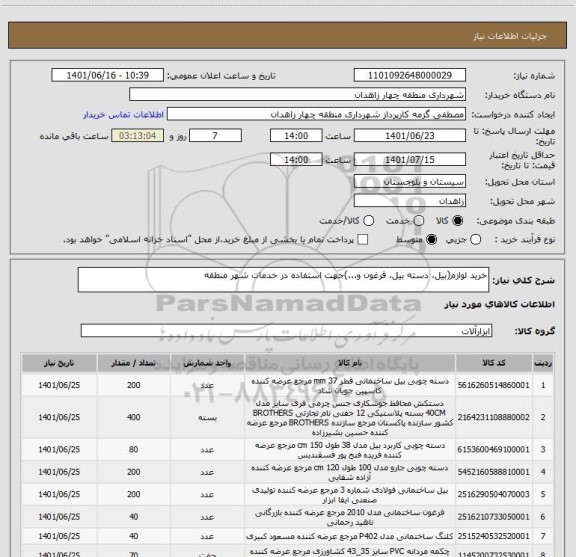Click quantity 400 in row 2
This screenshot has width=576, height=557.
pos(134,417)
